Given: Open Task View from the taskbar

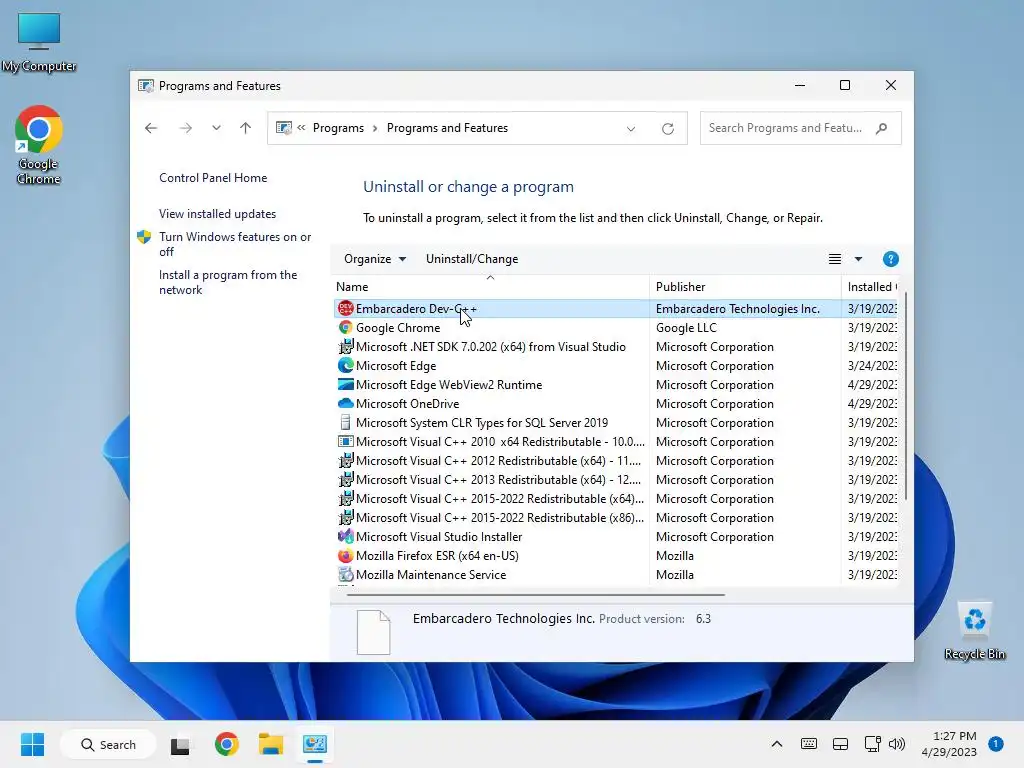Looking at the screenshot, I should (x=180, y=744).
